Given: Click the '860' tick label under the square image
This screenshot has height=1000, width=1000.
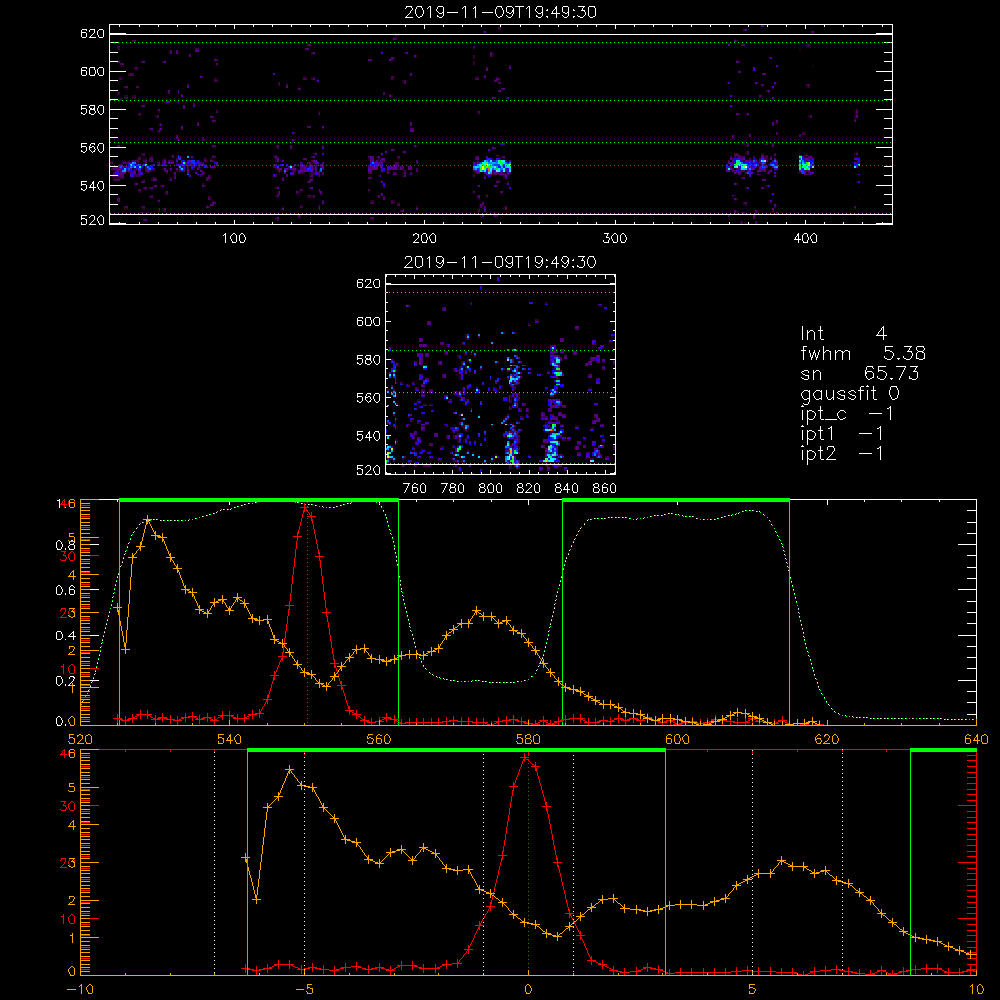Looking at the screenshot, I should (605, 489).
